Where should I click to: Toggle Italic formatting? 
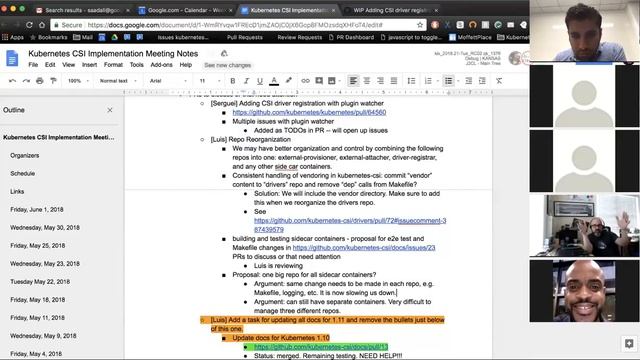(x=246, y=81)
